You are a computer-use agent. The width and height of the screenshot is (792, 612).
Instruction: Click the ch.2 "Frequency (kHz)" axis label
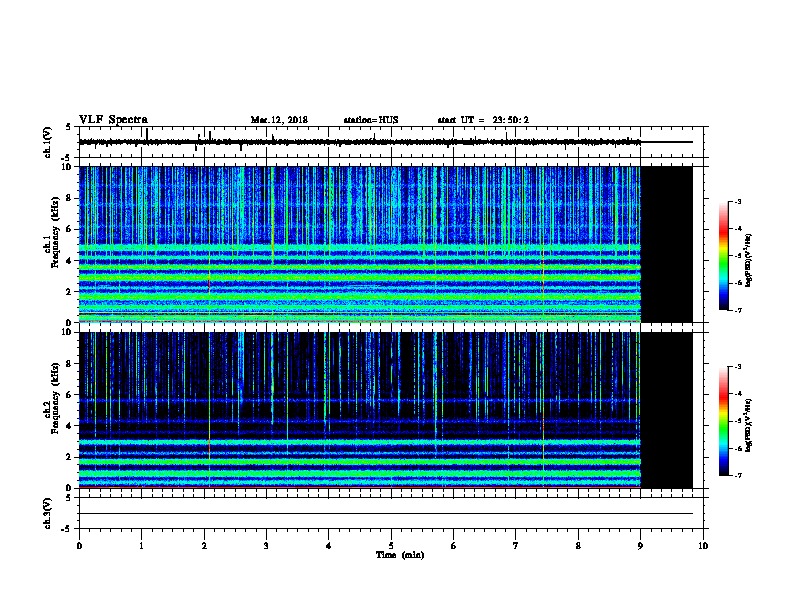pos(55,398)
